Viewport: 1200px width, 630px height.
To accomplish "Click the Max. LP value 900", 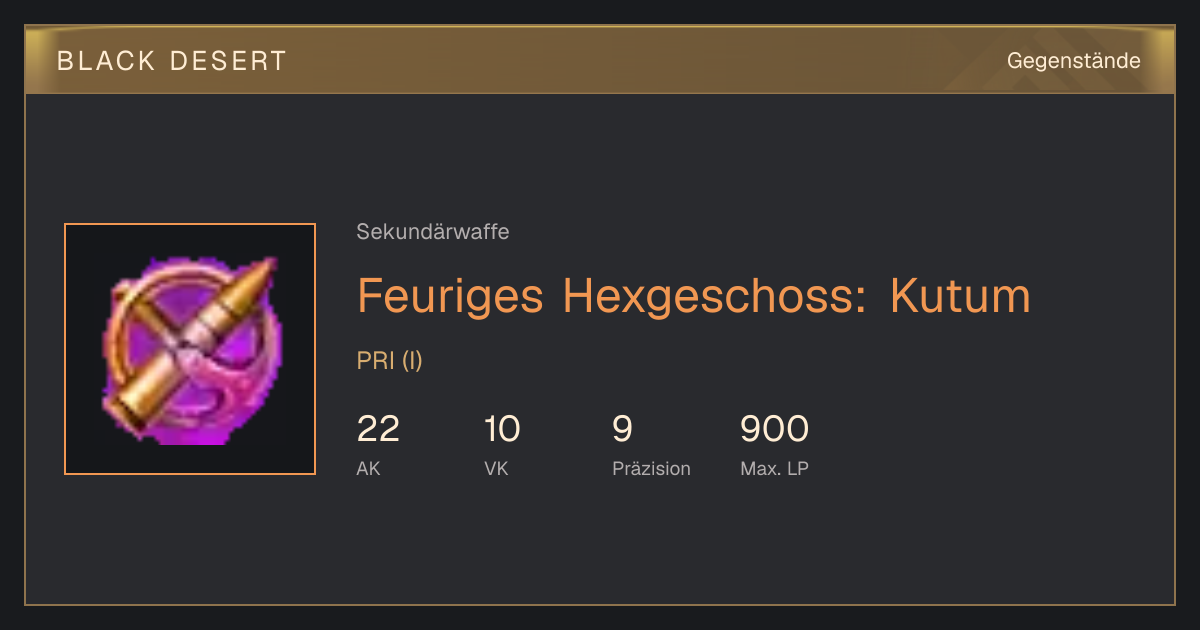I will [774, 429].
